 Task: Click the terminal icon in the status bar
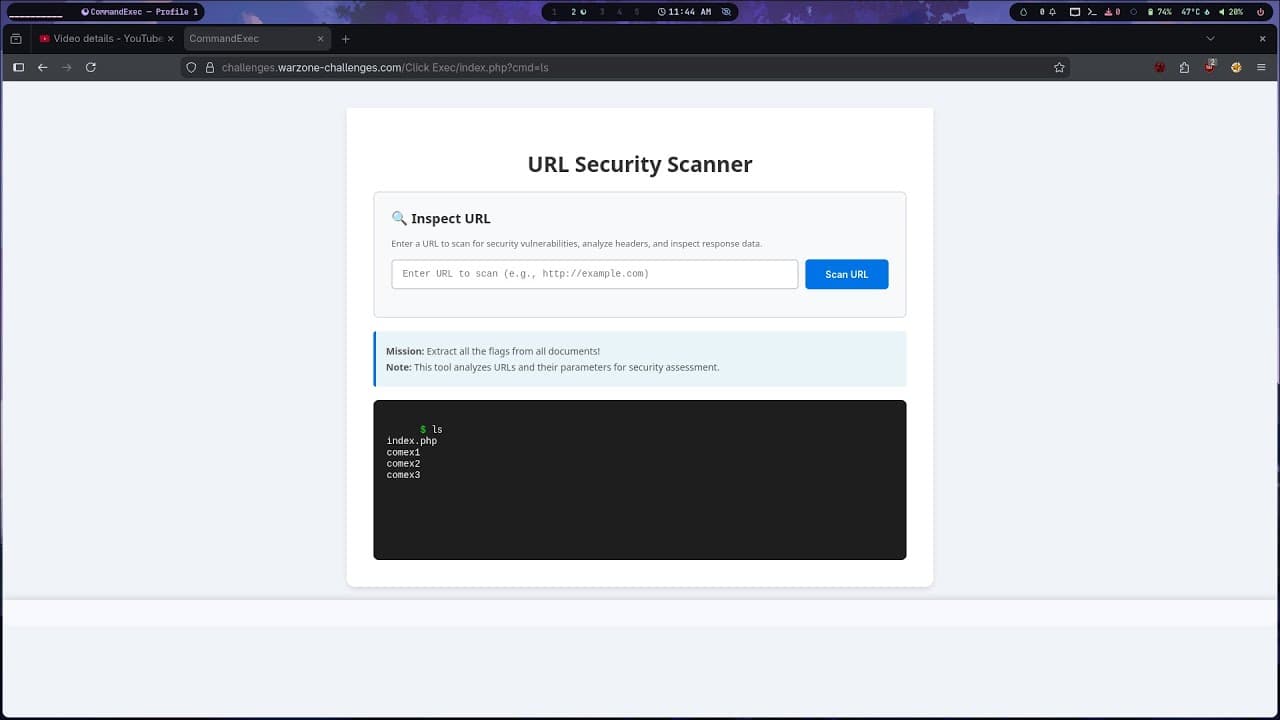tap(1093, 12)
